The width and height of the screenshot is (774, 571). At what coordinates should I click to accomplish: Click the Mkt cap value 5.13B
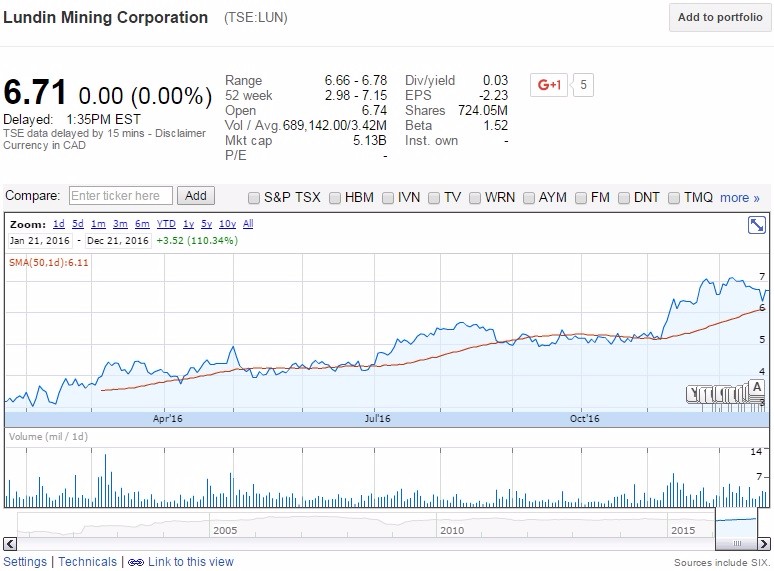369,141
